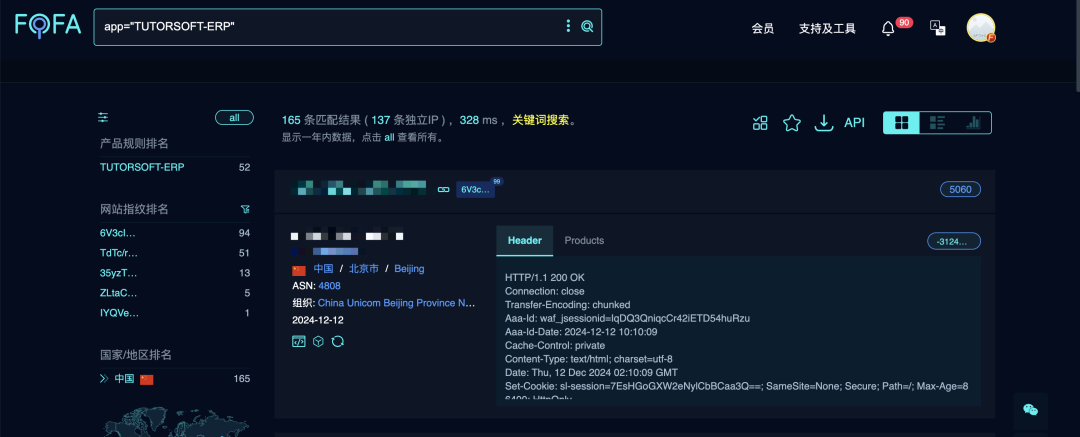Screen dimensions: 1080x437
Task: Refresh the result with reload icon
Action: [338, 341]
